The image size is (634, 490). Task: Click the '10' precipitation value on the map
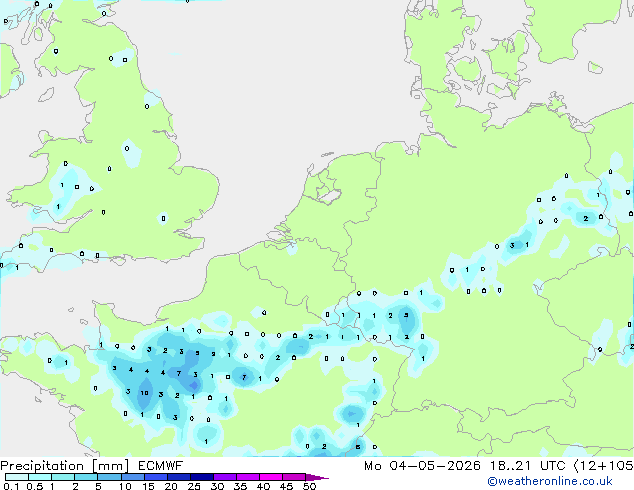coord(144,393)
